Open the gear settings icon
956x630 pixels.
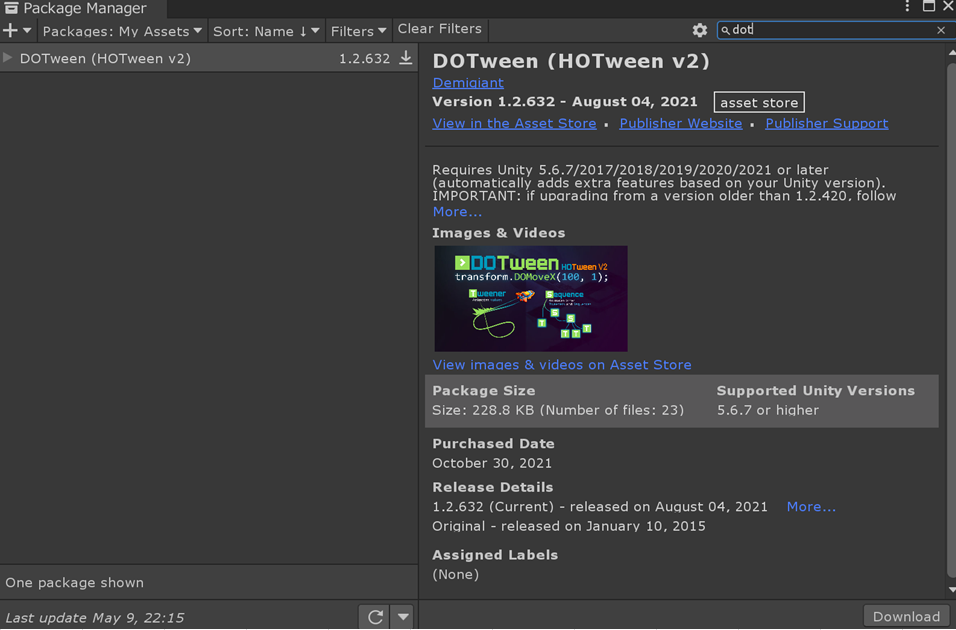pyautogui.click(x=700, y=31)
